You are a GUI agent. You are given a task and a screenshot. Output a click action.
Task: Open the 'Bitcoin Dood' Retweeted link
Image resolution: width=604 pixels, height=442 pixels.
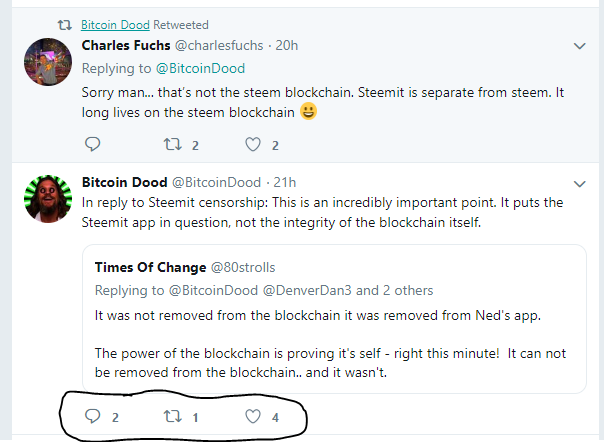pos(115,25)
